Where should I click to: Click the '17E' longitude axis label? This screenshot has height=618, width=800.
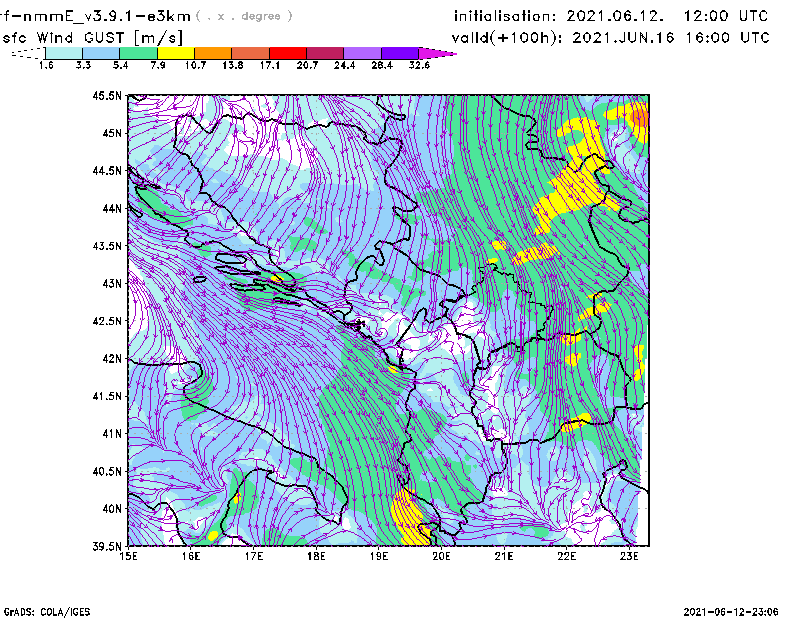point(254,556)
